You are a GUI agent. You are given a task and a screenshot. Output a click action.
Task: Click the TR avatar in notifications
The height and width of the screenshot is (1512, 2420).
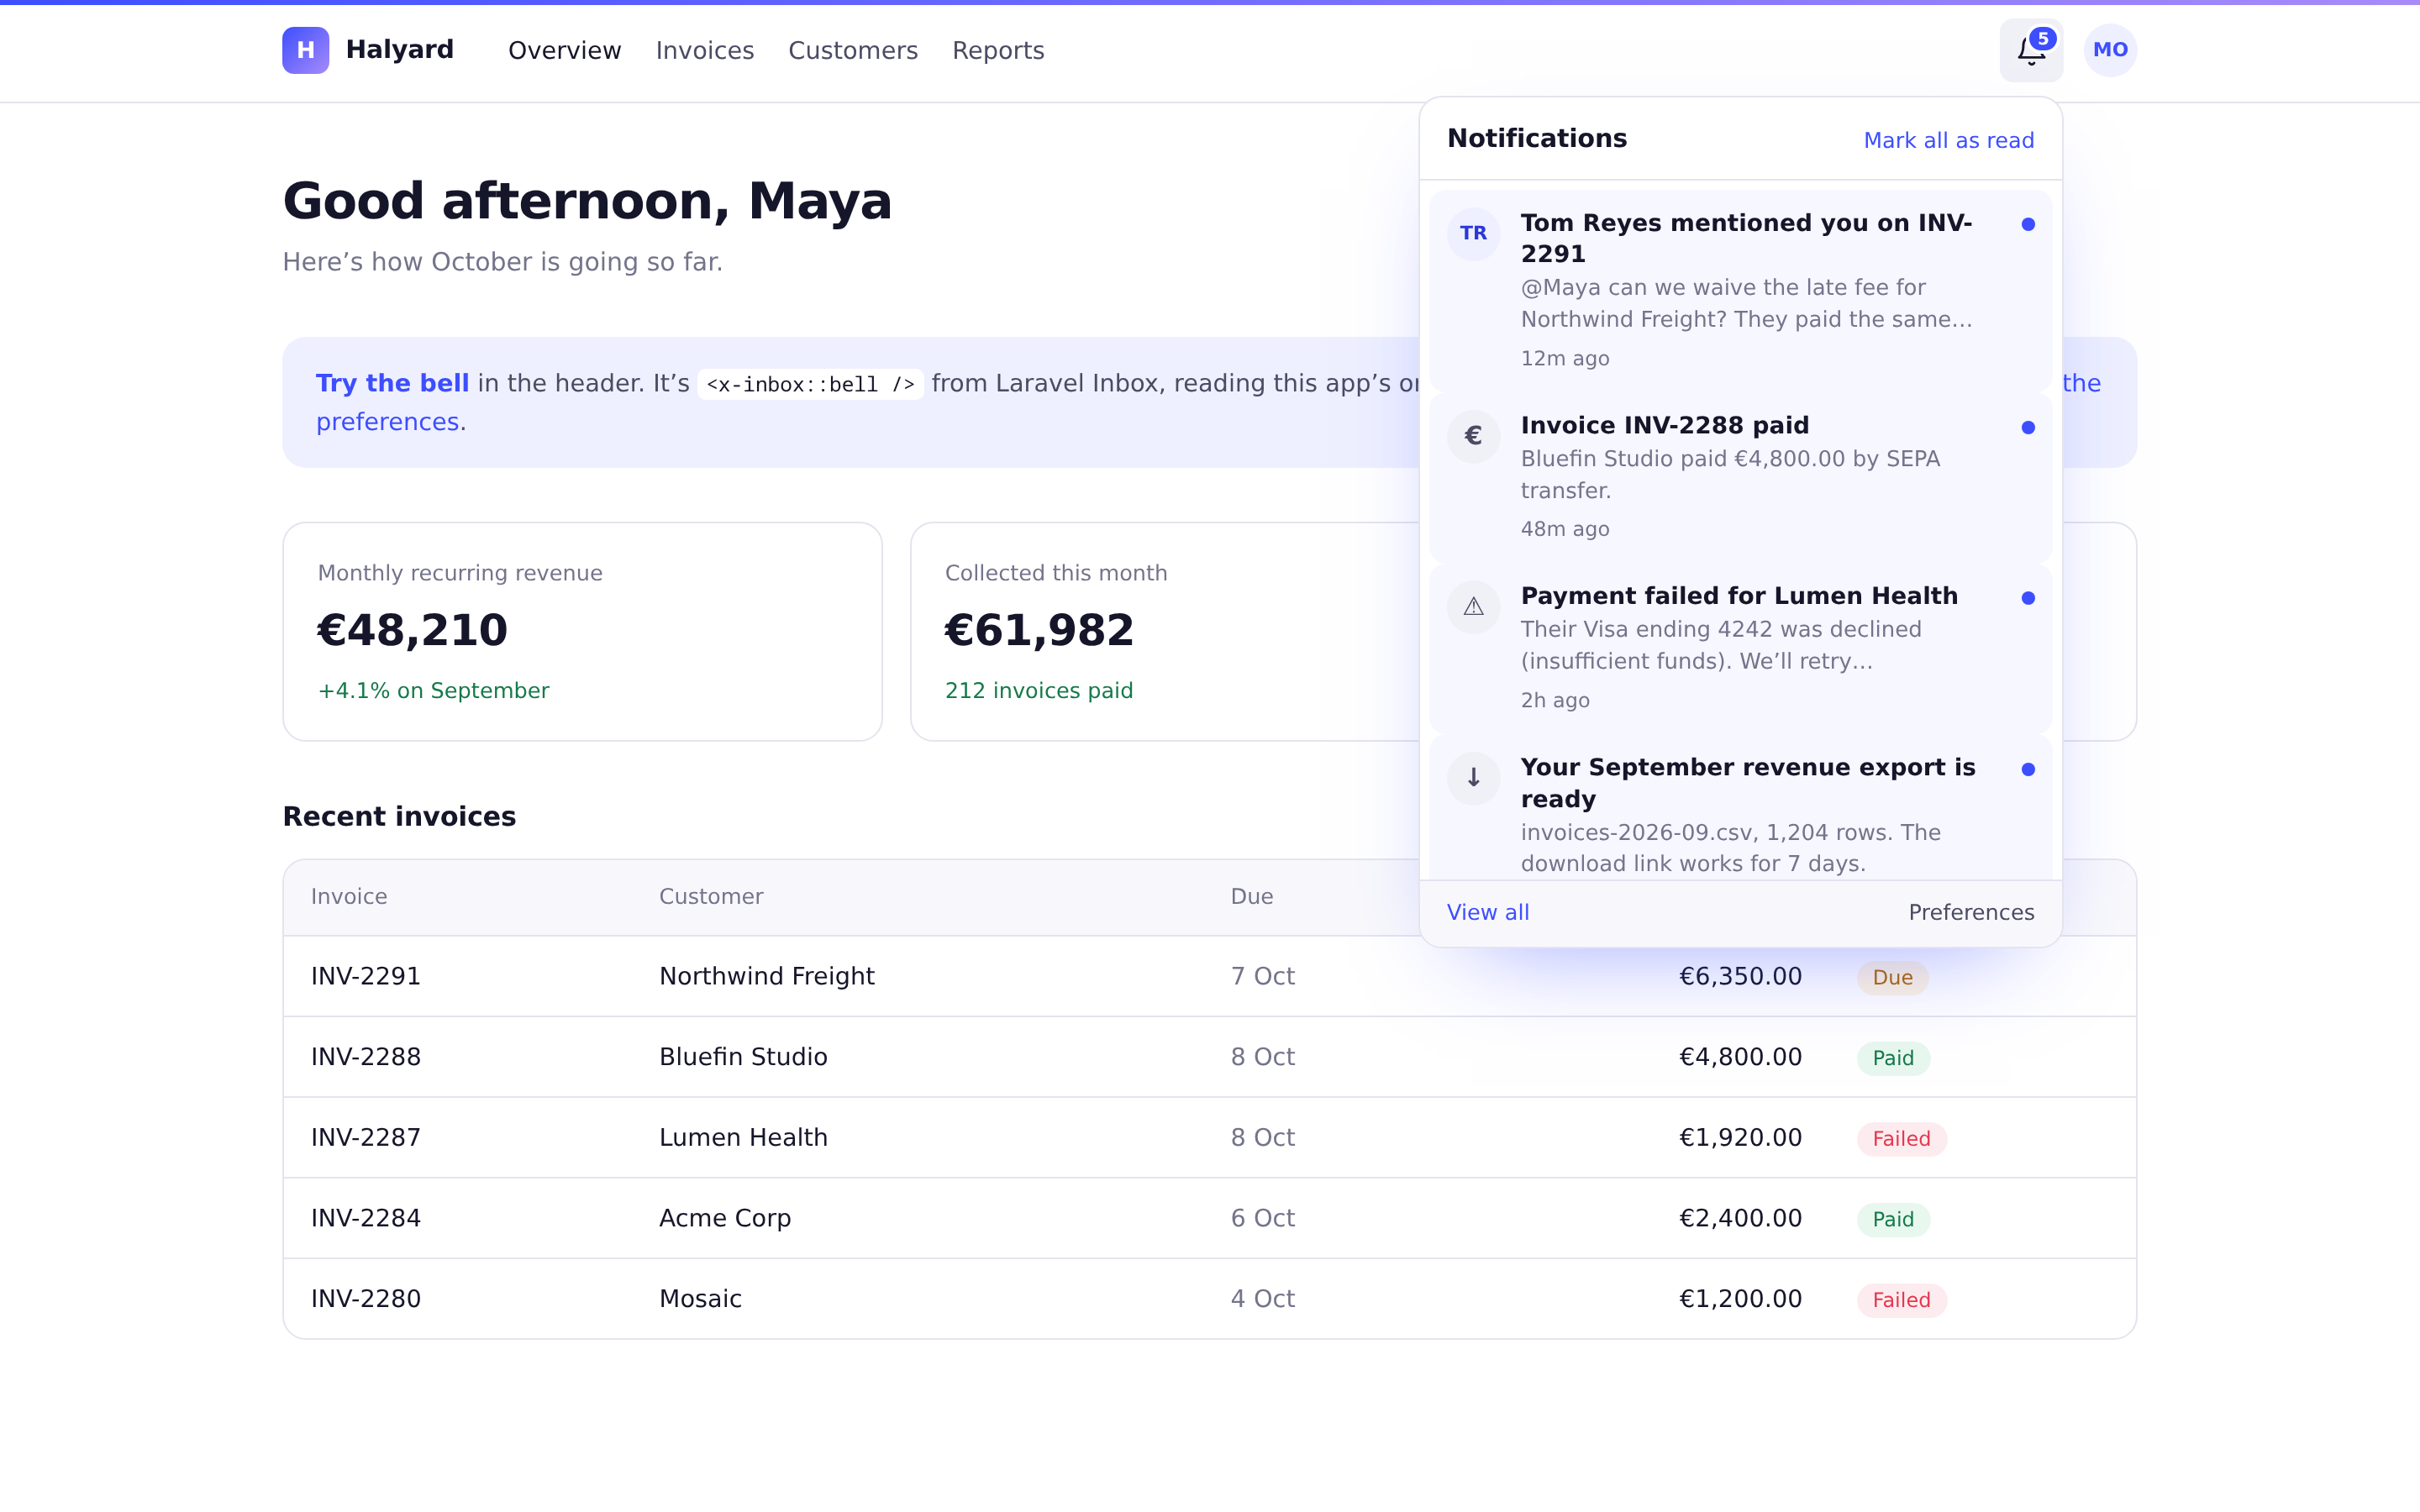(x=1473, y=234)
